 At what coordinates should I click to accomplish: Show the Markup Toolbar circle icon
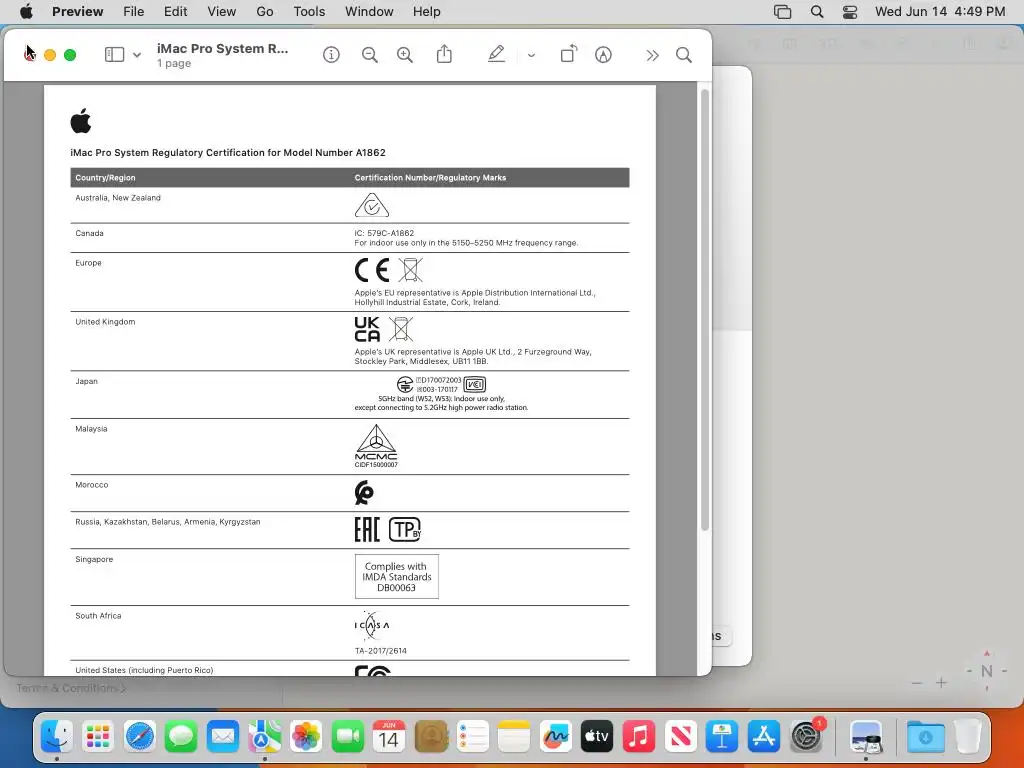click(603, 55)
